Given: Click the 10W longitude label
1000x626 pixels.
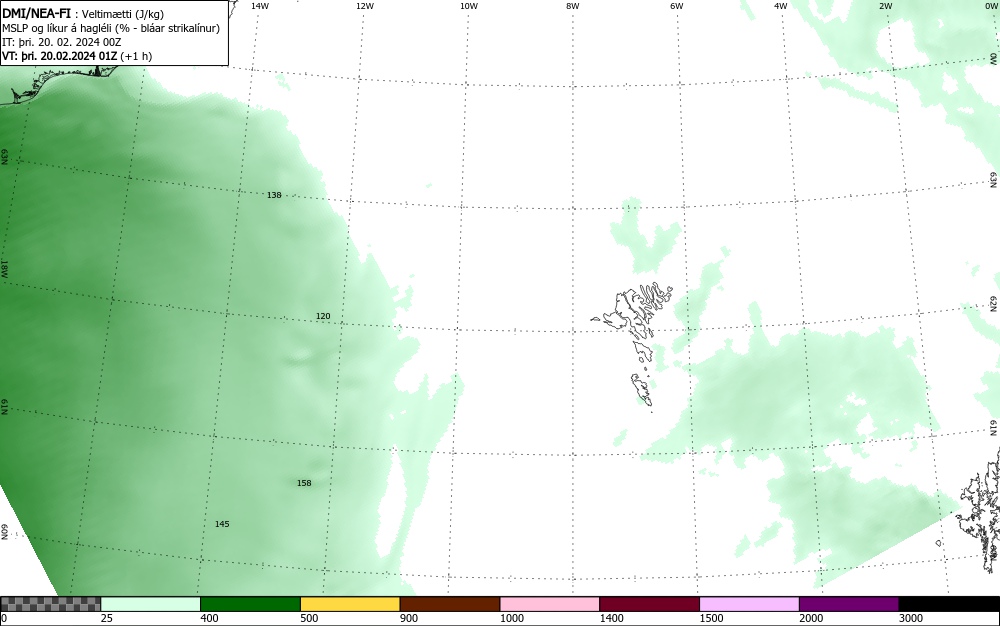Looking at the screenshot, I should coord(469,6).
